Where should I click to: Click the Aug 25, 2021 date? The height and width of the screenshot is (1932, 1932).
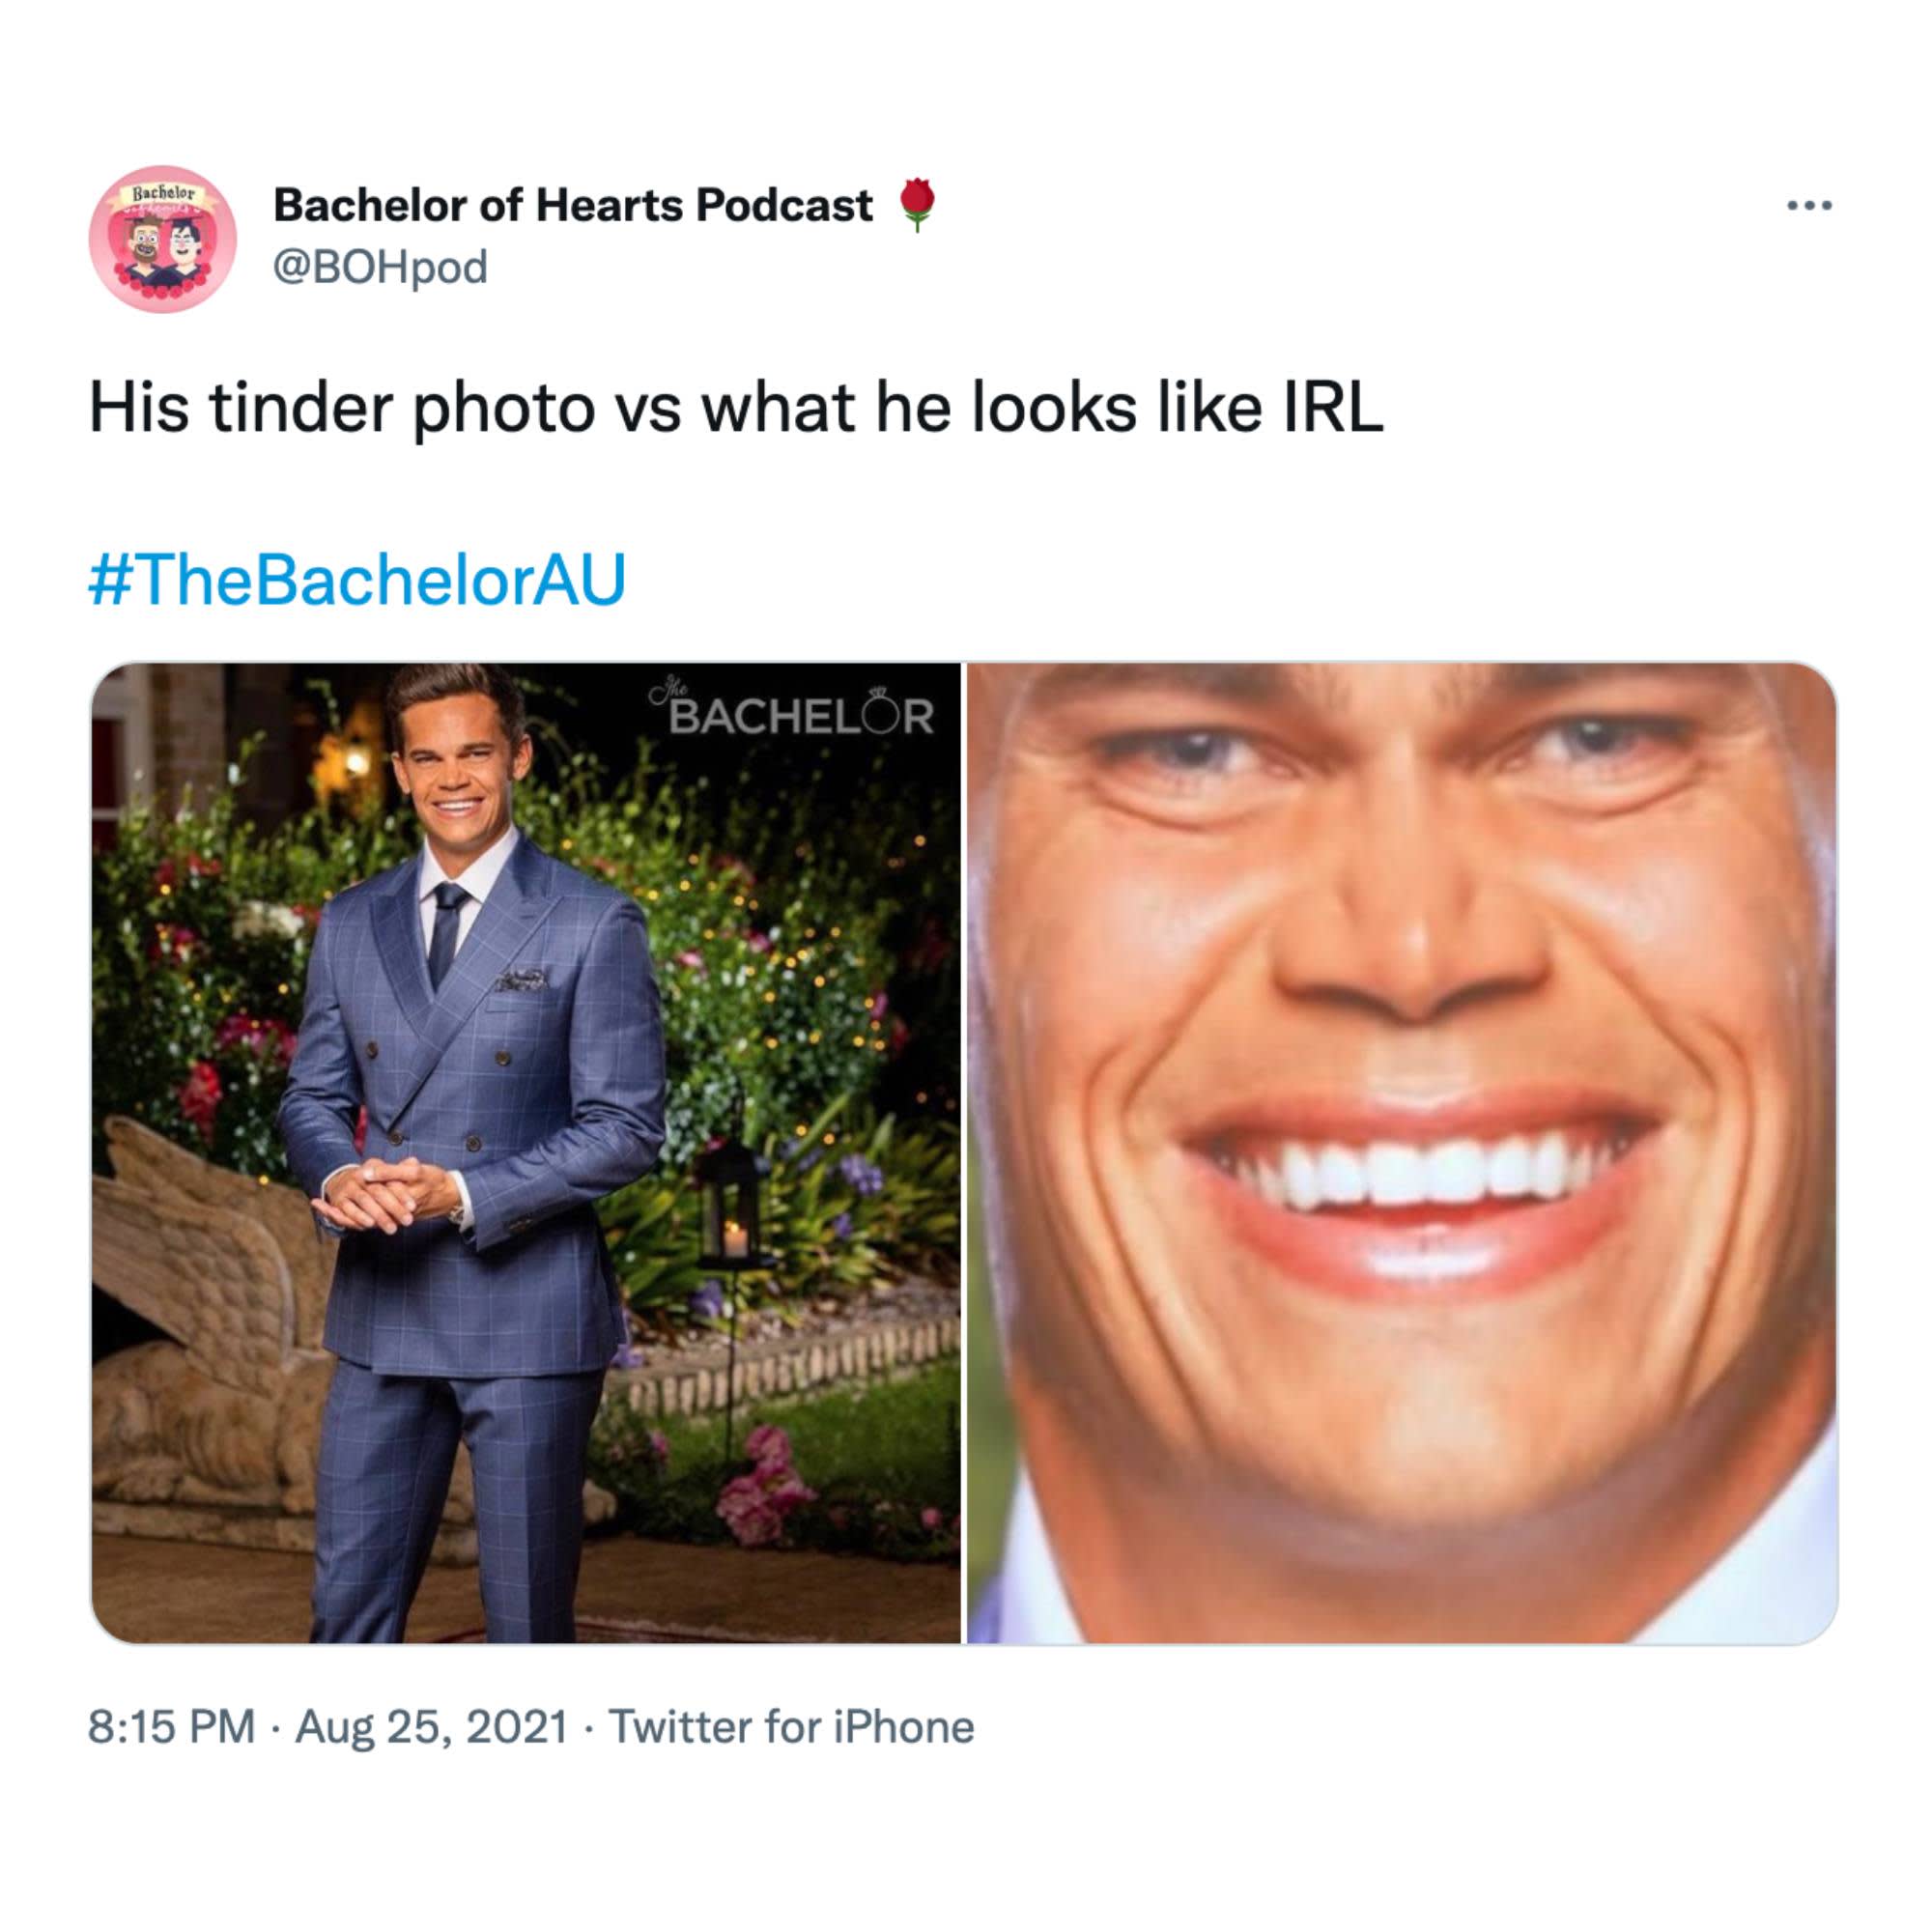click(432, 1727)
